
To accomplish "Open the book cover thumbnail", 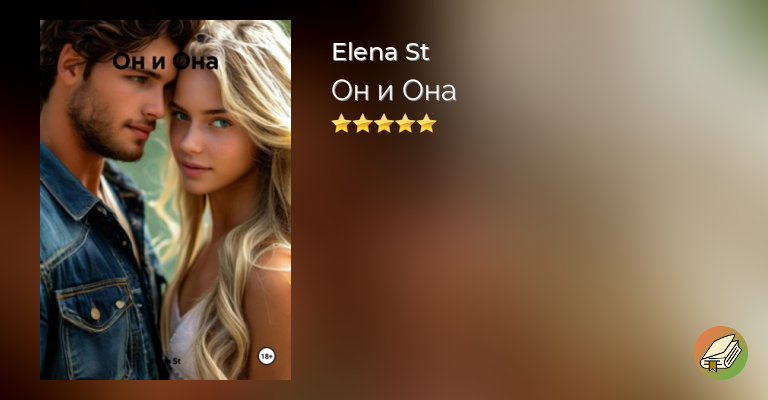I will tap(166, 200).
